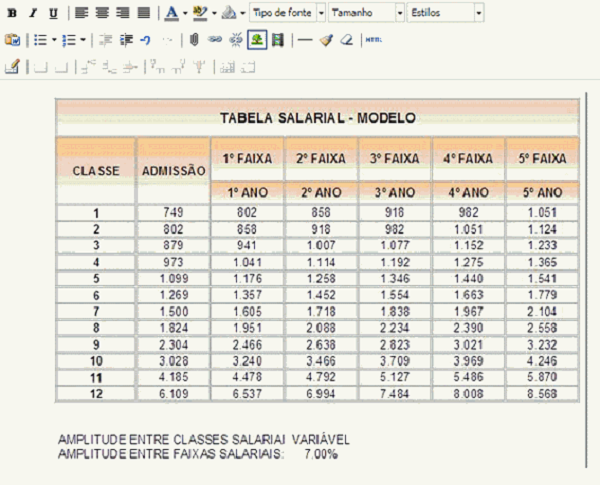Center align the text
Screen dimensions: 600x485
tap(101, 13)
